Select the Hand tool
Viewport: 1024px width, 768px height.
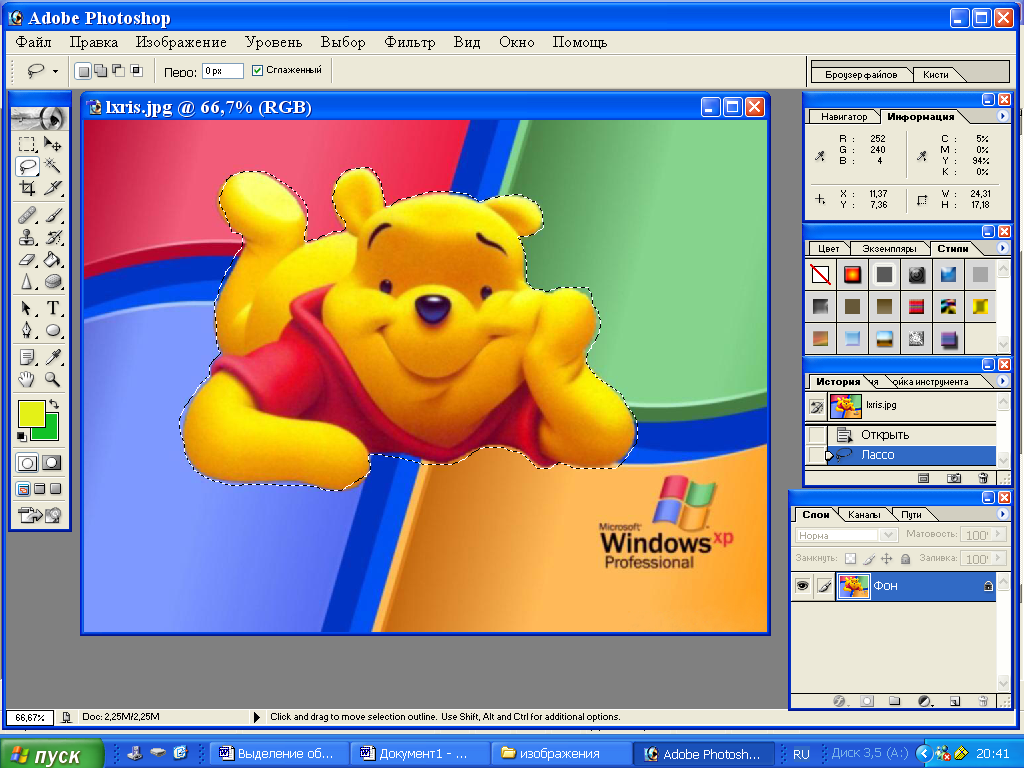point(27,379)
